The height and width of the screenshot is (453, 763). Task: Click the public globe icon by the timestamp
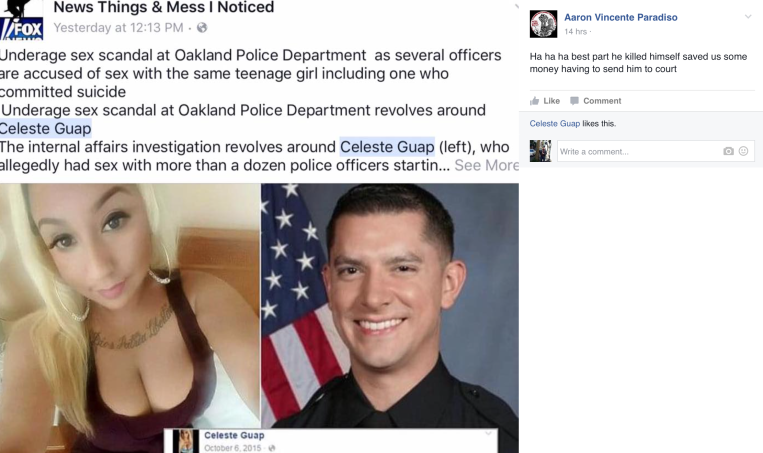pos(202,28)
